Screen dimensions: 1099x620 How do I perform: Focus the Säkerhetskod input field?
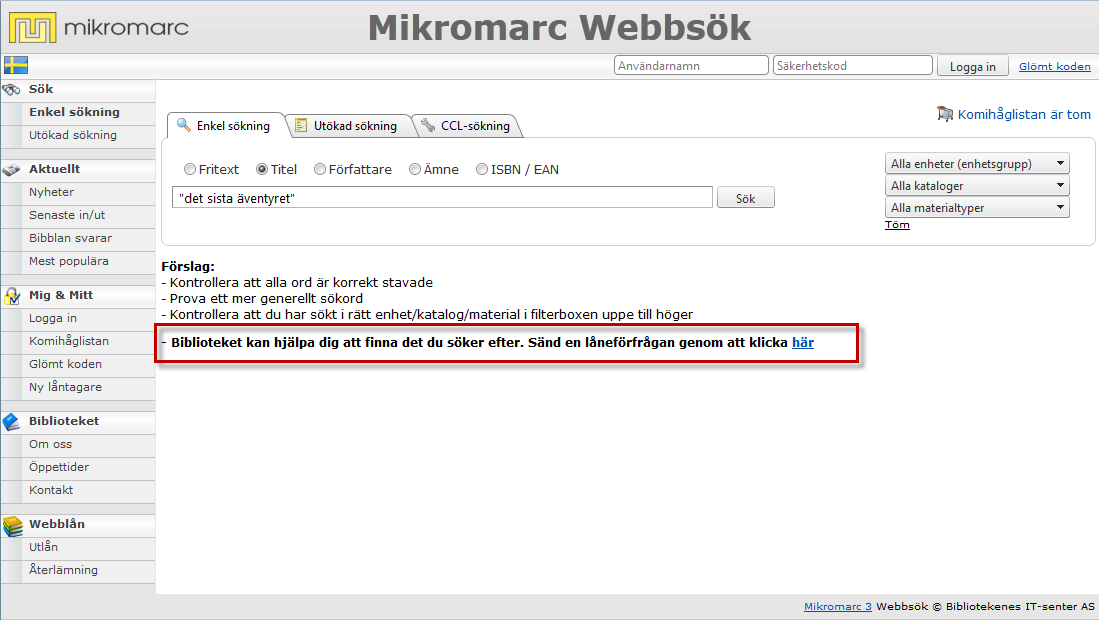coord(852,65)
